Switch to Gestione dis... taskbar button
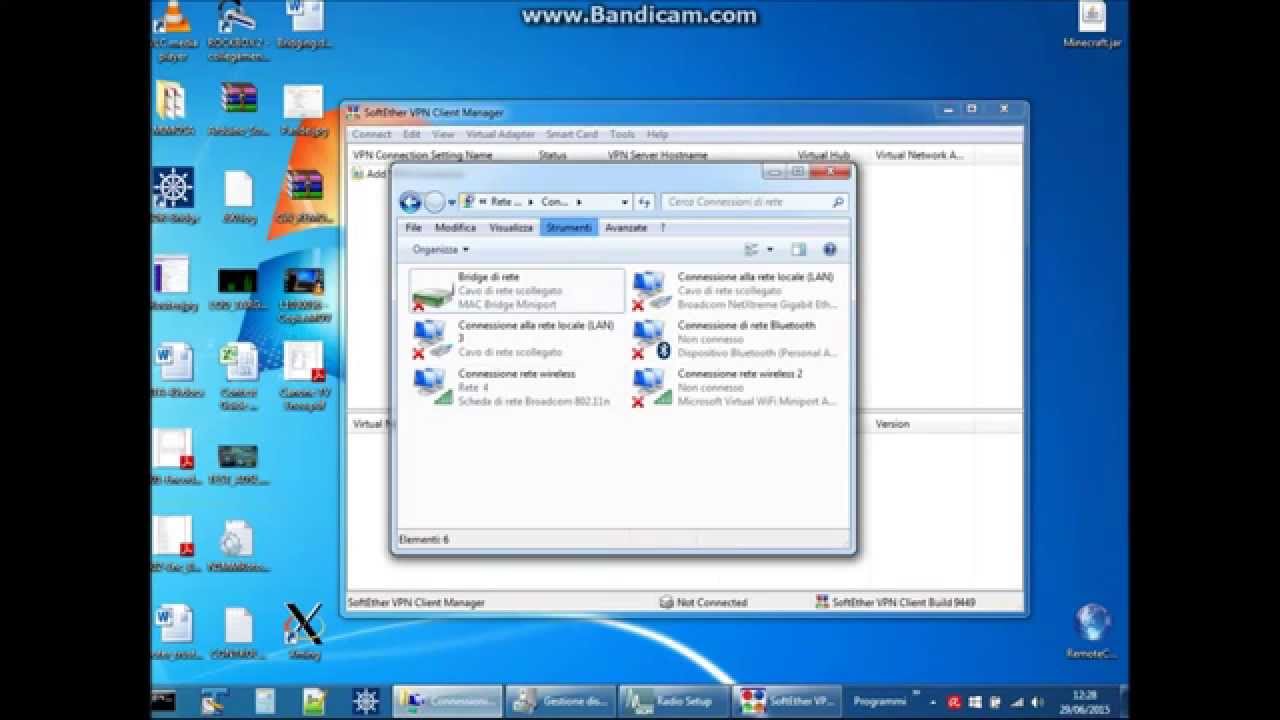1280x720 pixels. 561,701
